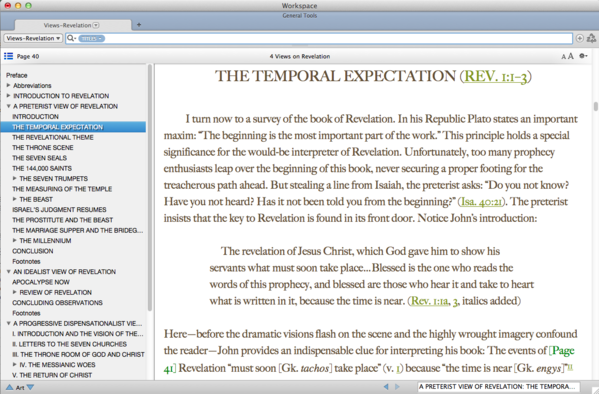Collapse A Progressive Dispensationalist View
Screen dimensions: 599x394
point(8,323)
